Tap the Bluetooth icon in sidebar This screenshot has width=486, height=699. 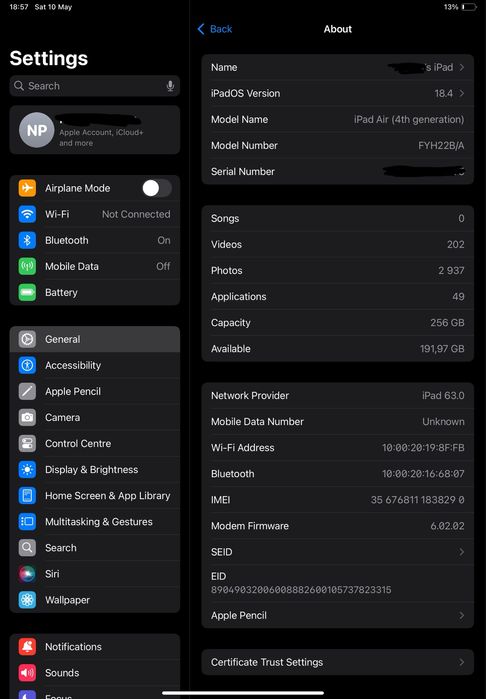pyautogui.click(x=27, y=240)
